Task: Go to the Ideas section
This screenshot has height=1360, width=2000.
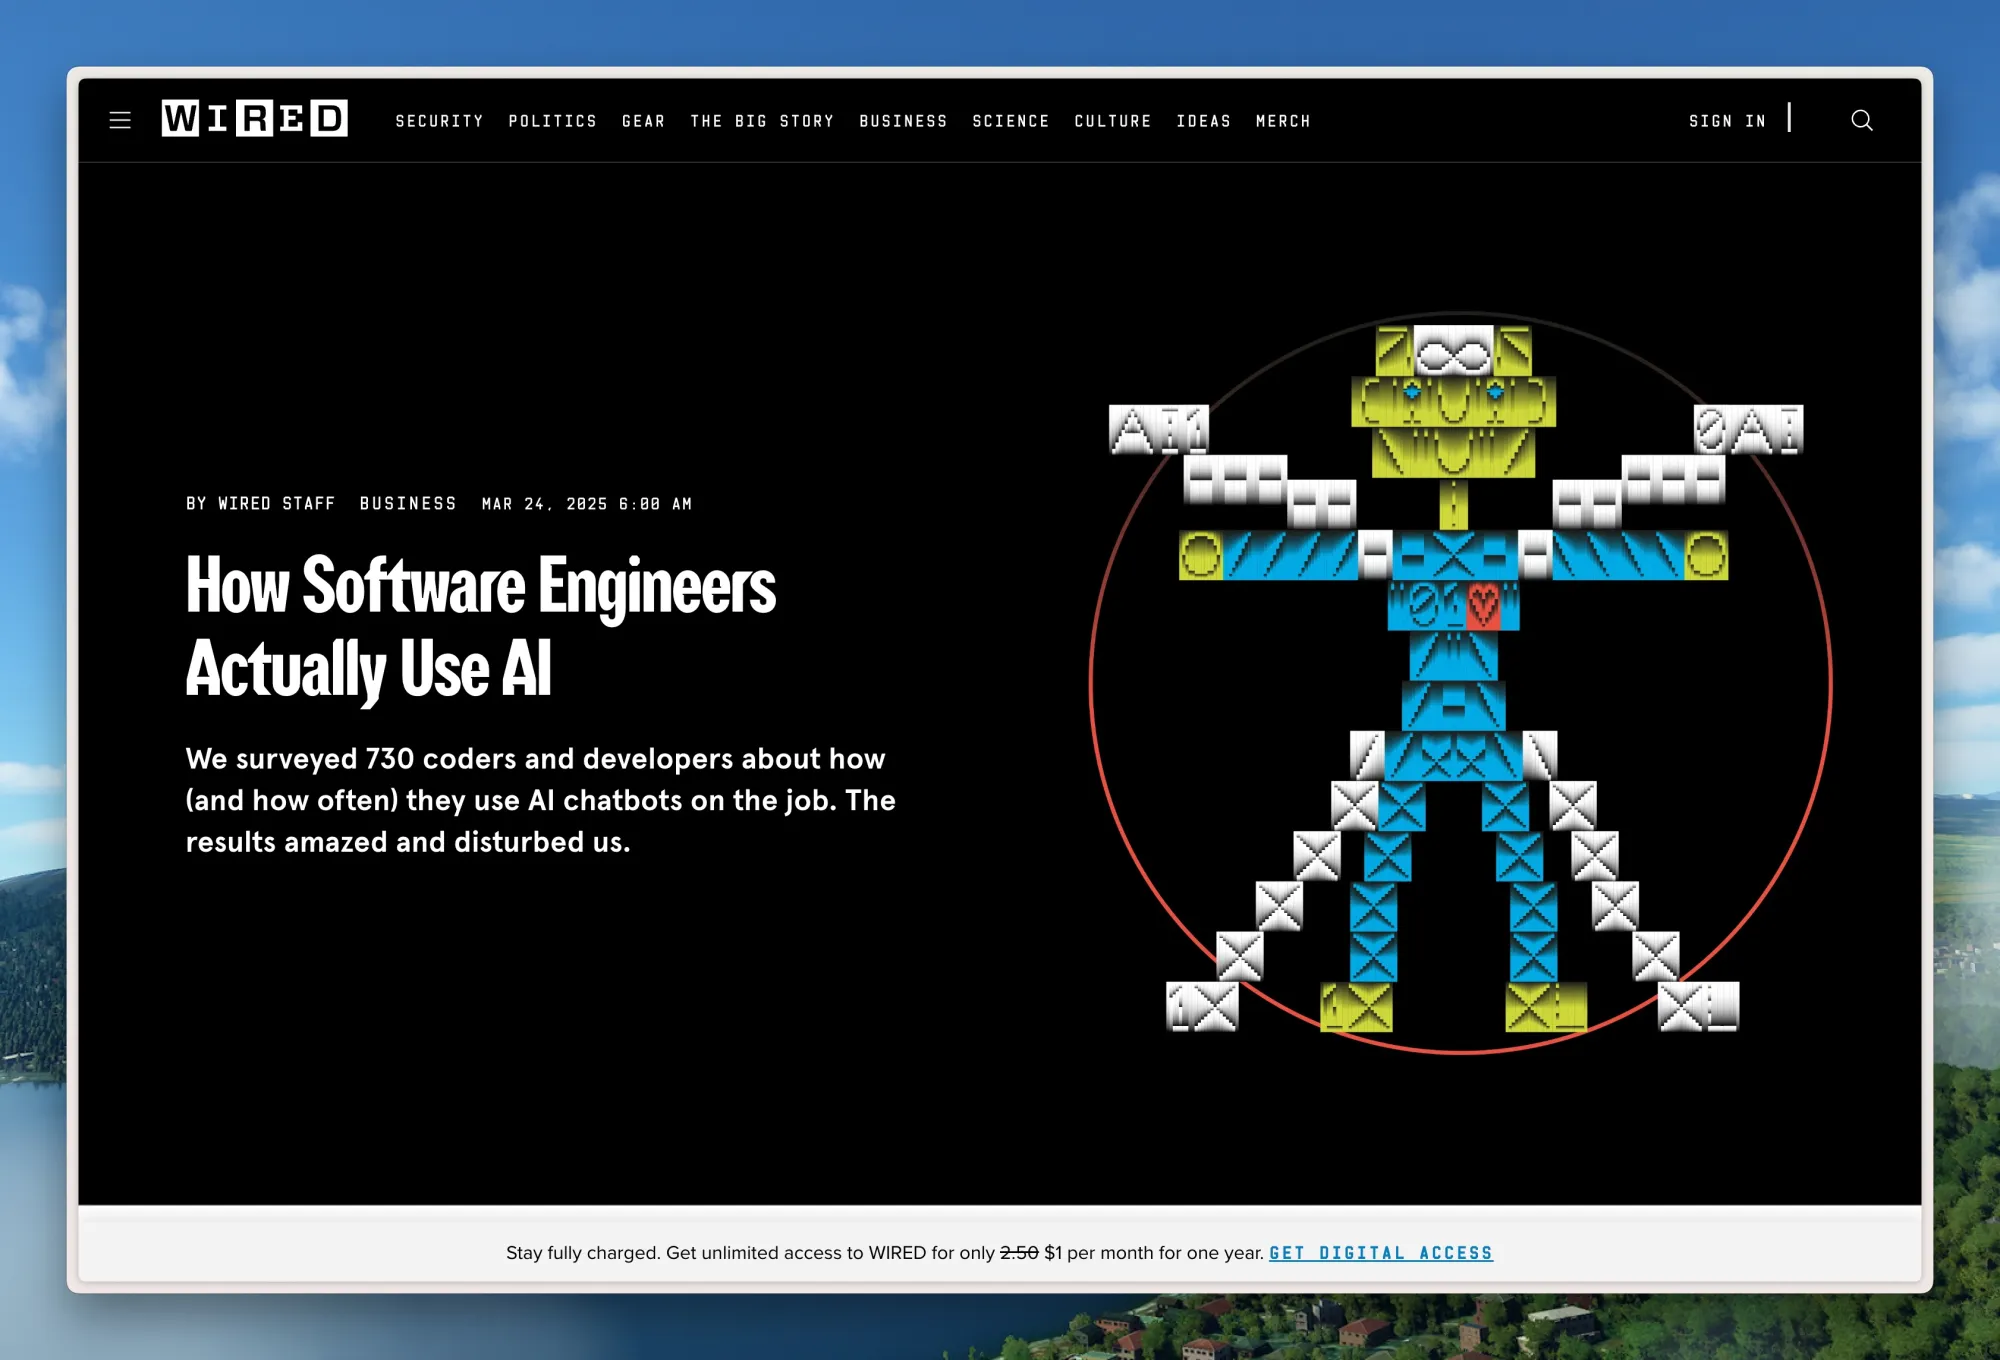Action: 1203,121
